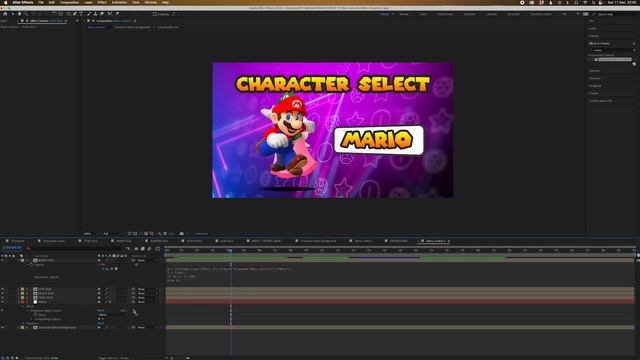Click the Effects & Presets search field

click(x=612, y=50)
